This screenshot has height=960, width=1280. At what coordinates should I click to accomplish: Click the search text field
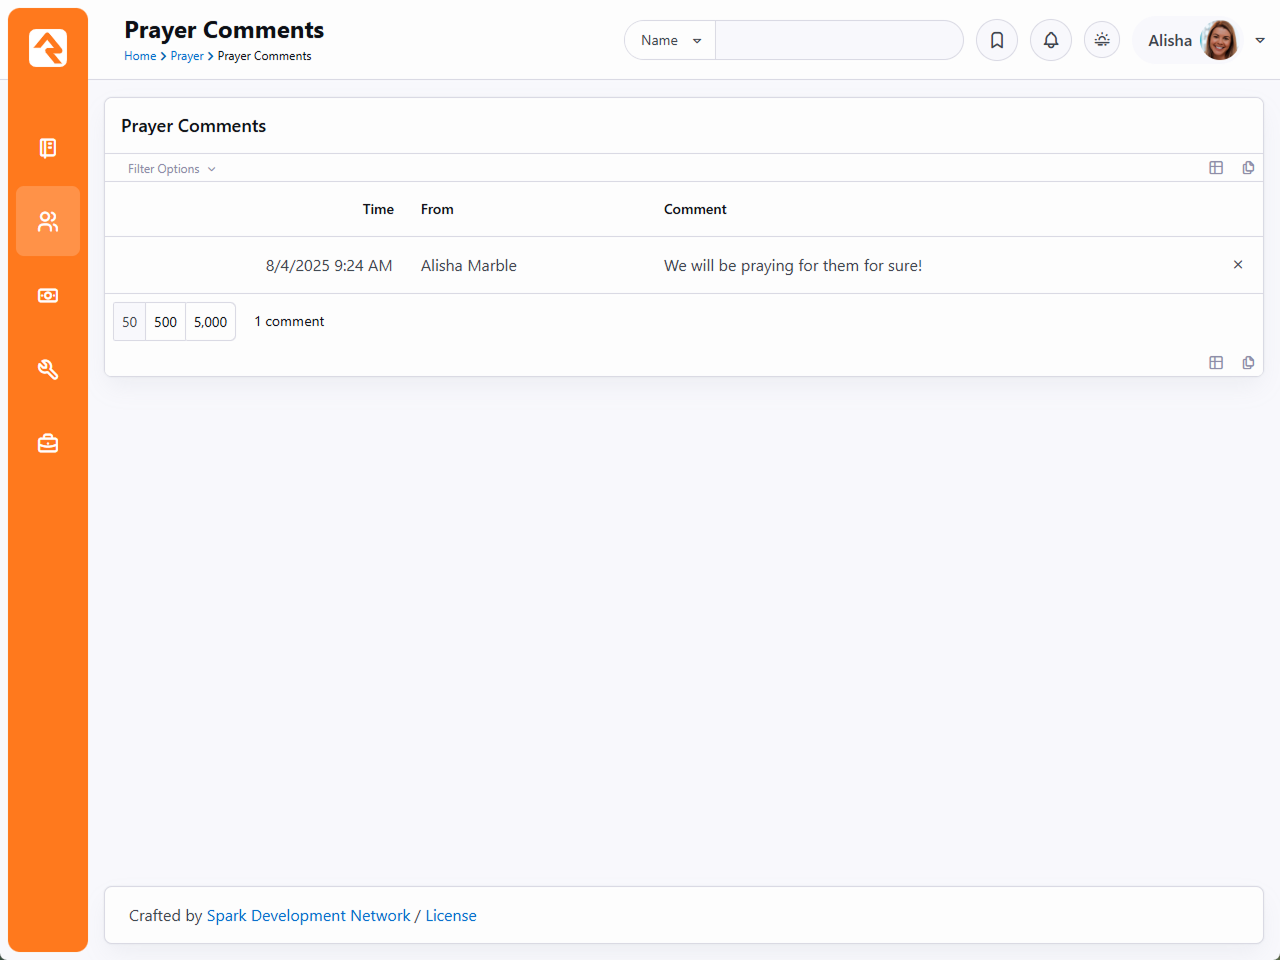[x=838, y=40]
